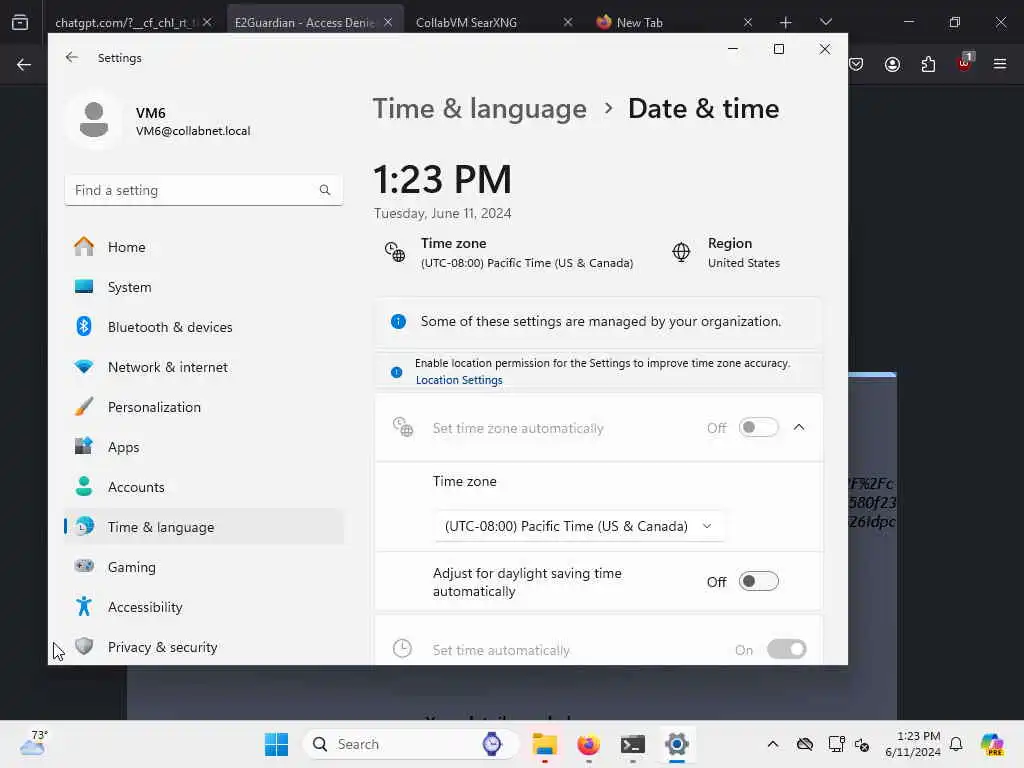Viewport: 1024px width, 768px height.
Task: Open Privacy & security category
Action: coord(204,647)
